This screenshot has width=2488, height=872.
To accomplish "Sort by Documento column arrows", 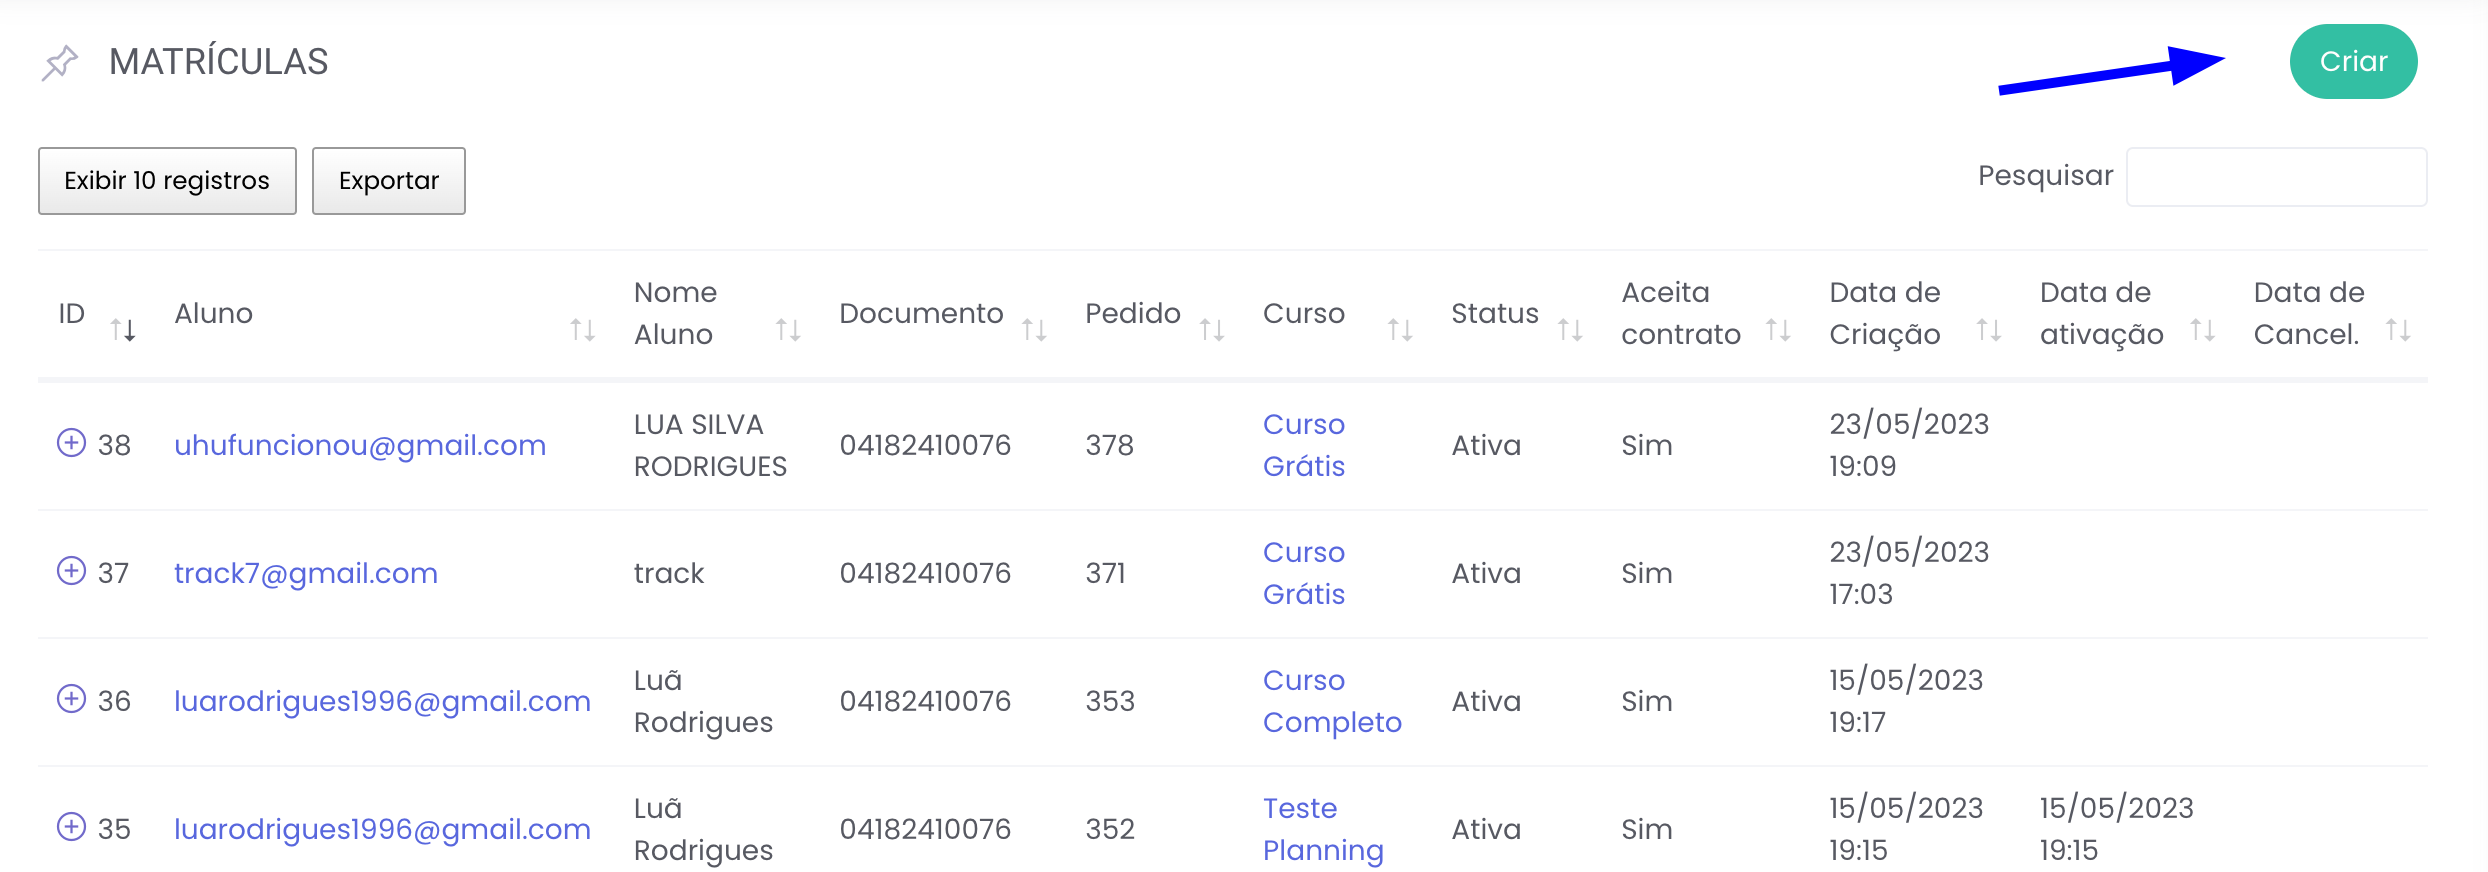I will pos(1034,329).
